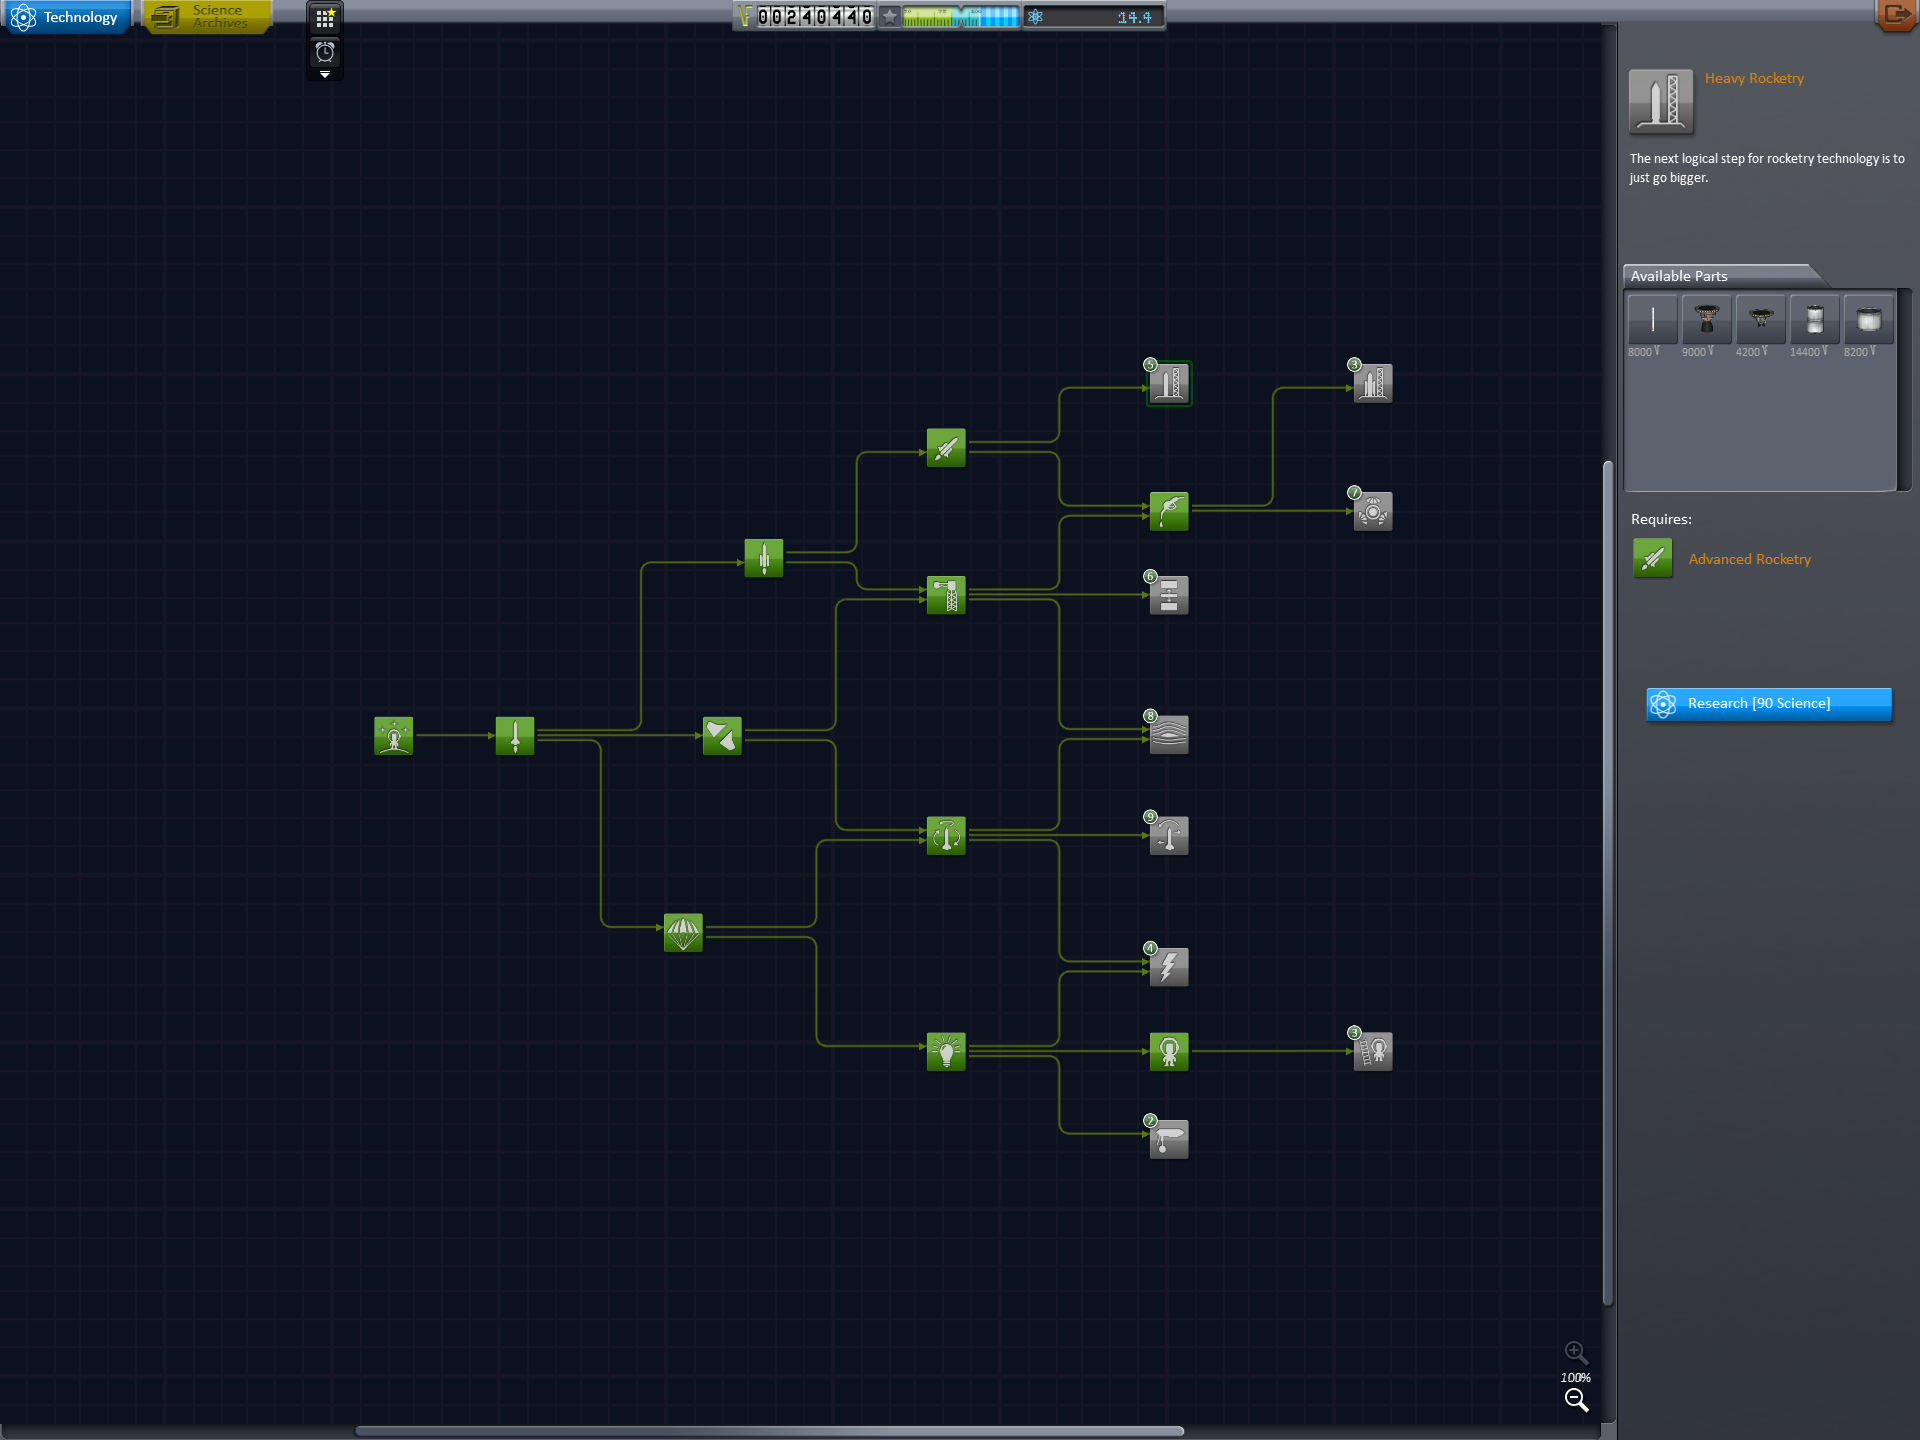Open the Electrics node with lightning bolt
1920x1440 pixels.
[x=1169, y=967]
